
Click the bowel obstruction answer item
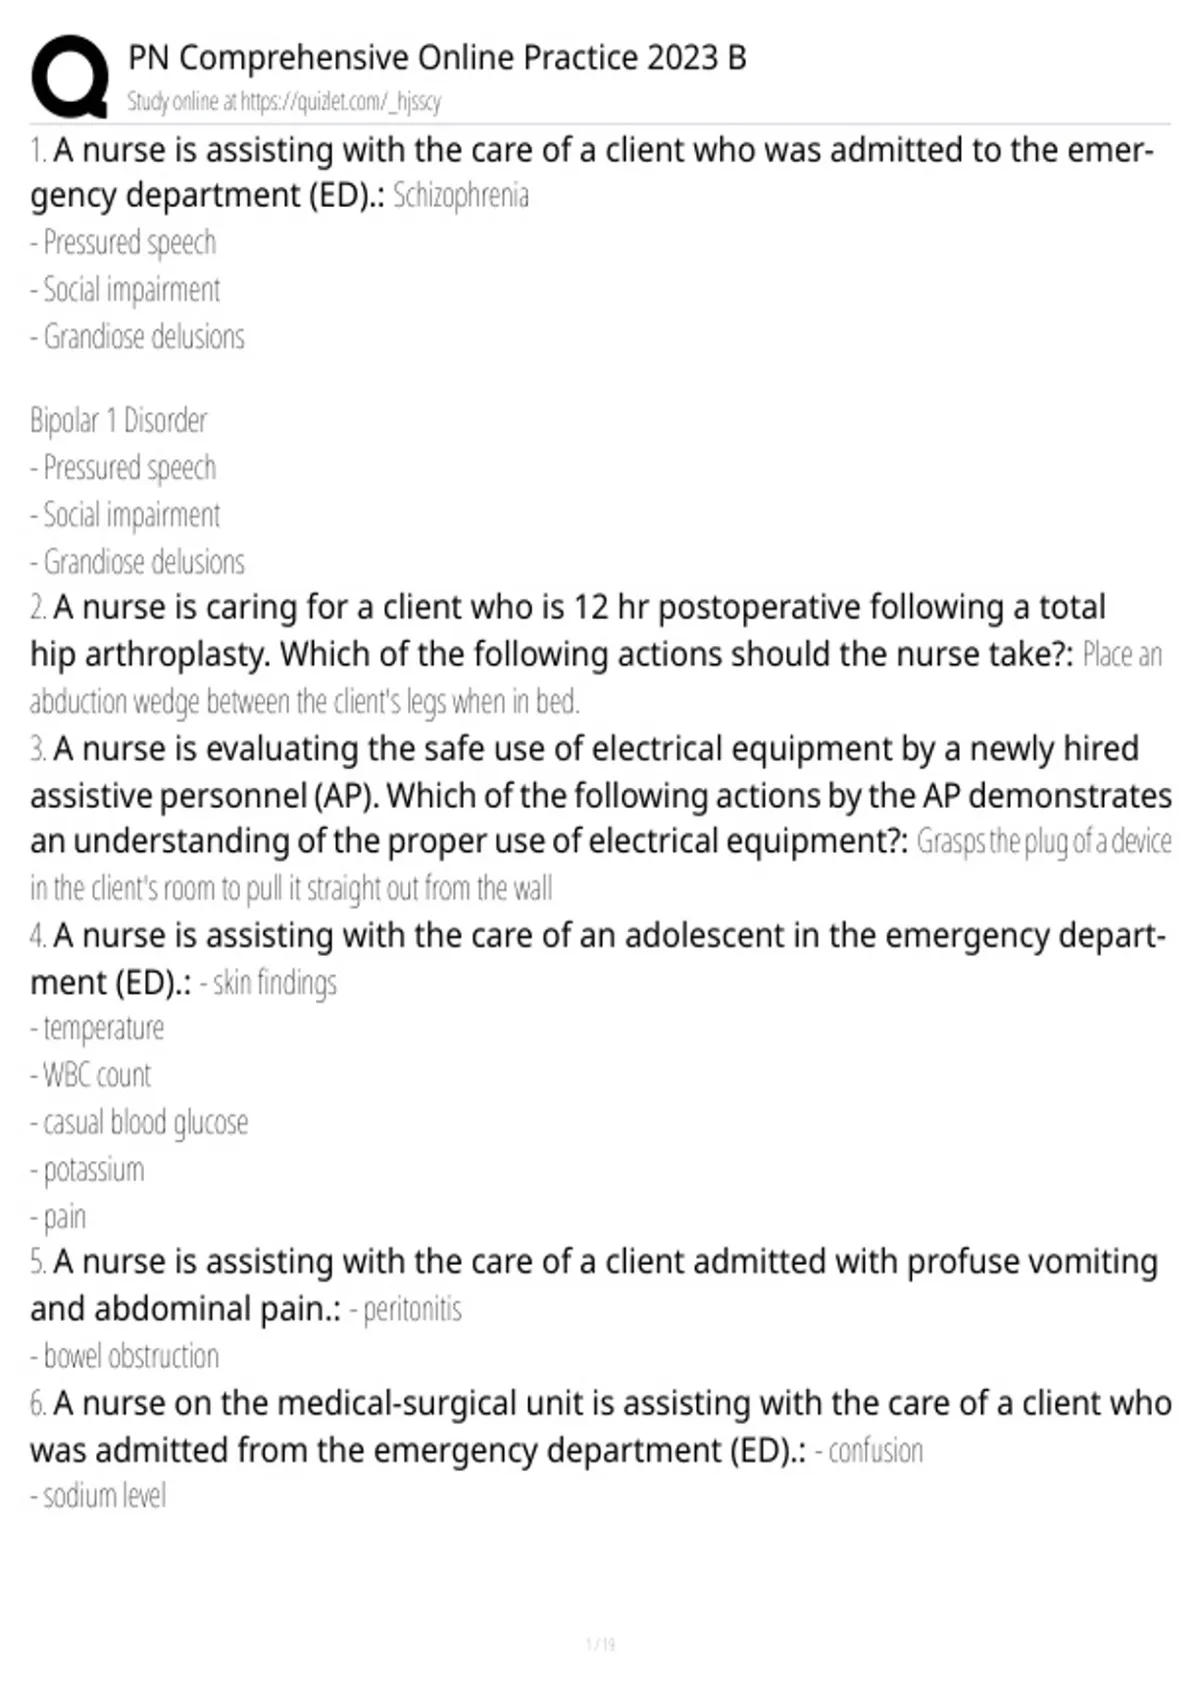(125, 1356)
